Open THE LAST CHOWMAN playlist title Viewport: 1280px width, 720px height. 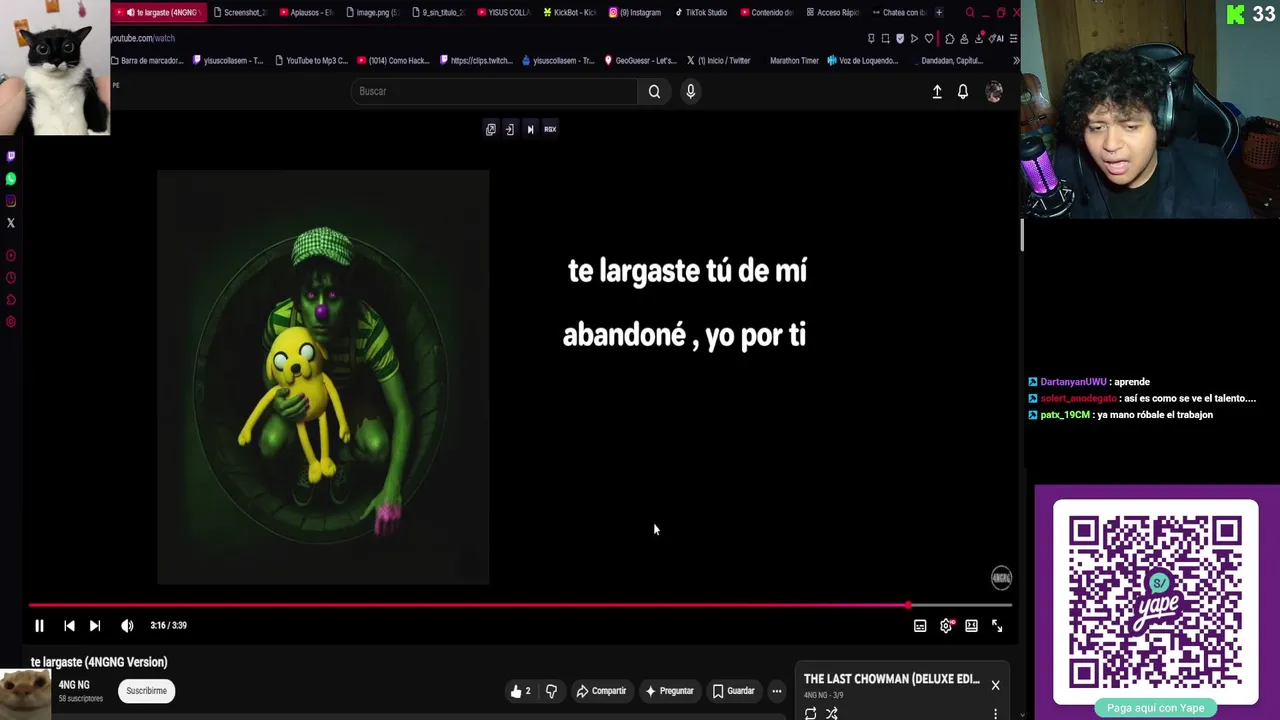tap(891, 679)
